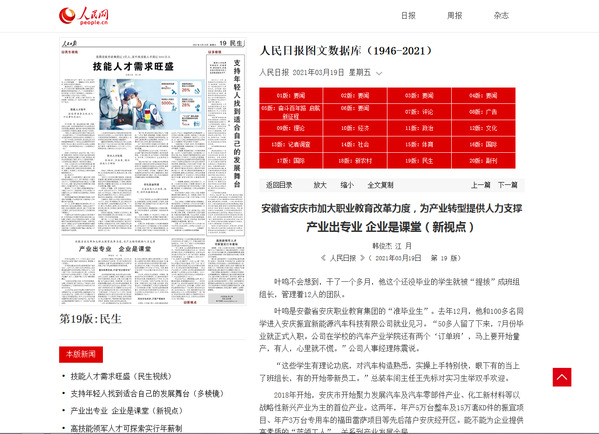Click the People.cn logo
599x434 pixels.
click(x=84, y=16)
